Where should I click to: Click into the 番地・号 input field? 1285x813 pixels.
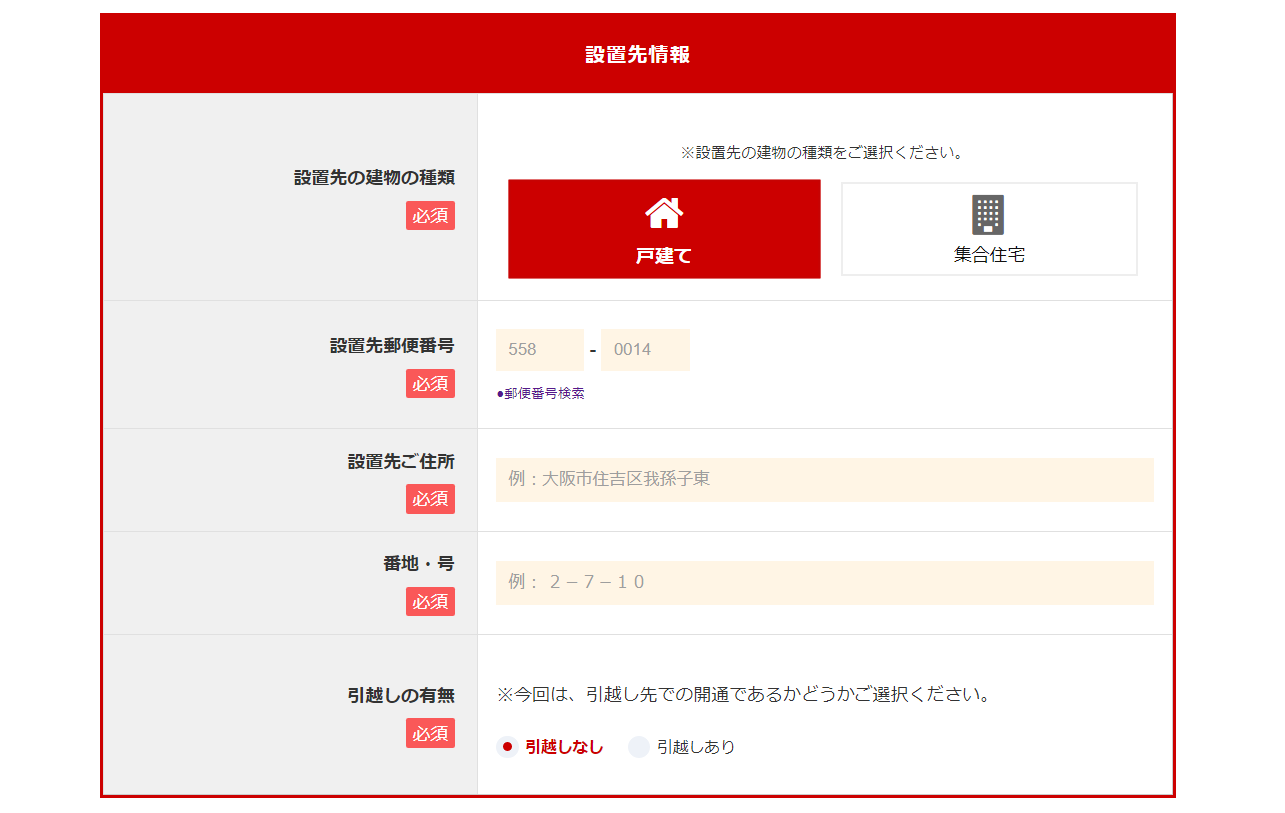pos(824,583)
